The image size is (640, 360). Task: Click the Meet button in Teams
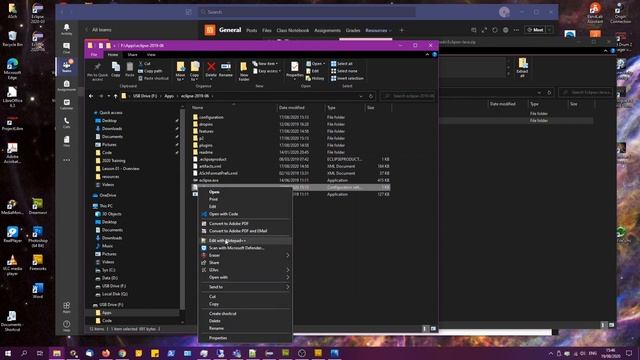pos(535,30)
